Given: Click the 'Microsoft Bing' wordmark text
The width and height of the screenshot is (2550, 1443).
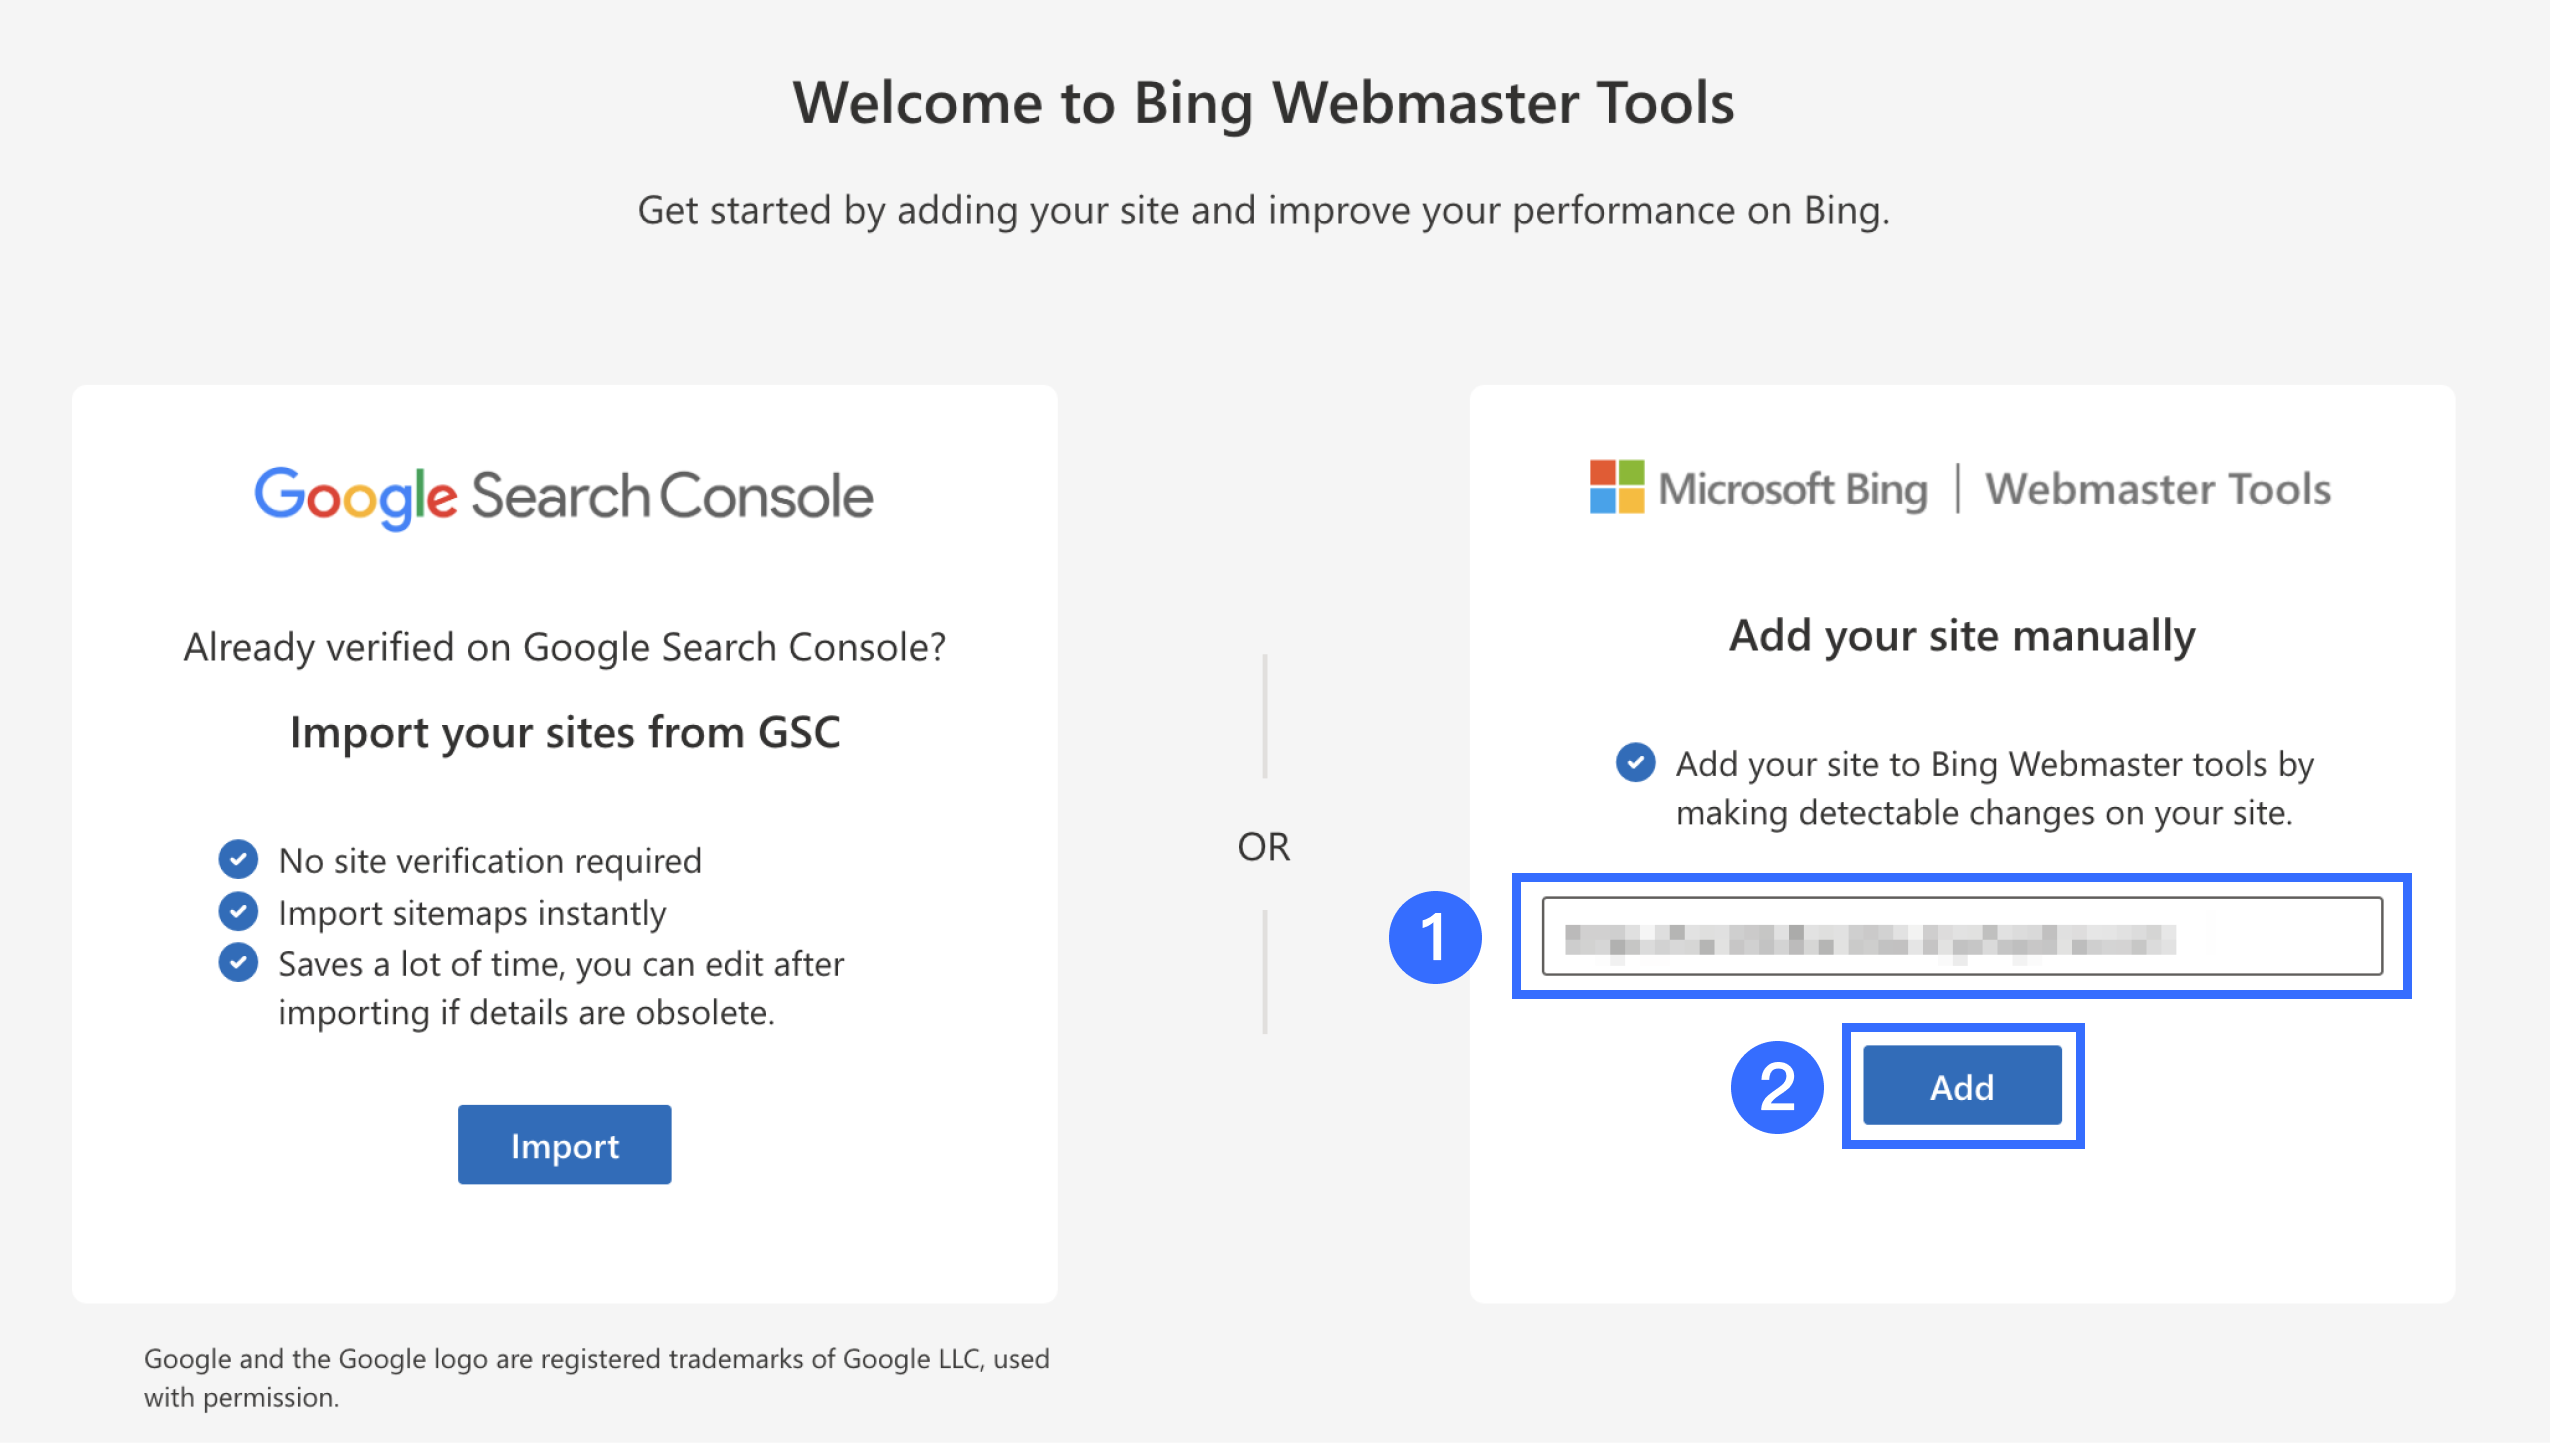Looking at the screenshot, I should [x=1792, y=490].
